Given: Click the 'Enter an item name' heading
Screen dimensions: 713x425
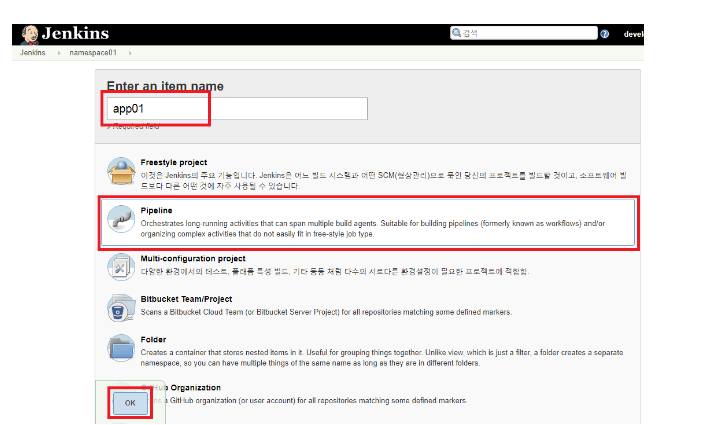Looking at the screenshot, I should 165,86.
